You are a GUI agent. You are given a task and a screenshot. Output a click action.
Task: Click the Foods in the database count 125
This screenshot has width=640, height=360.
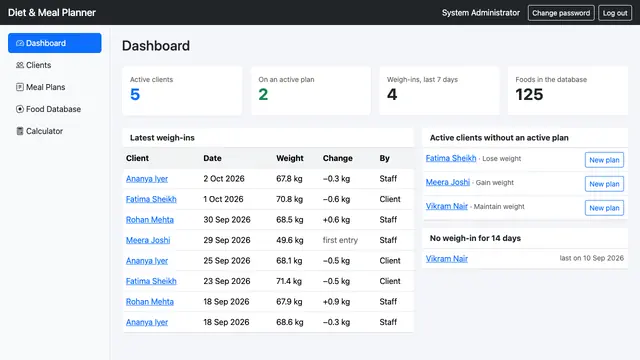click(529, 95)
